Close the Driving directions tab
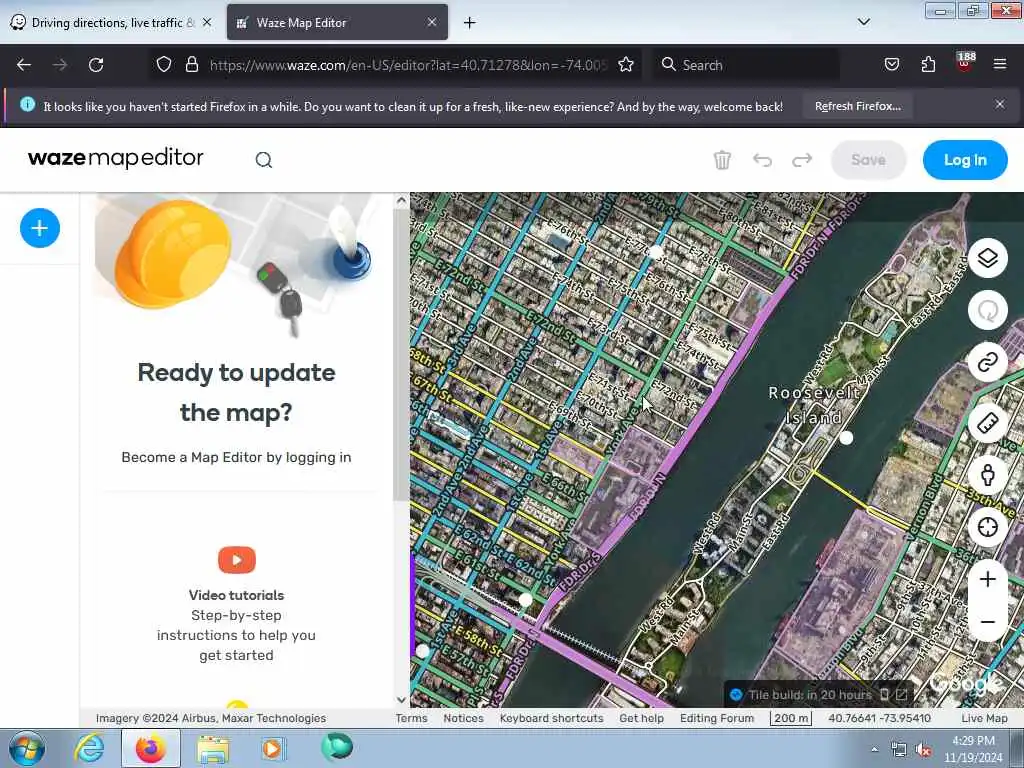The width and height of the screenshot is (1024, 768). tap(207, 22)
